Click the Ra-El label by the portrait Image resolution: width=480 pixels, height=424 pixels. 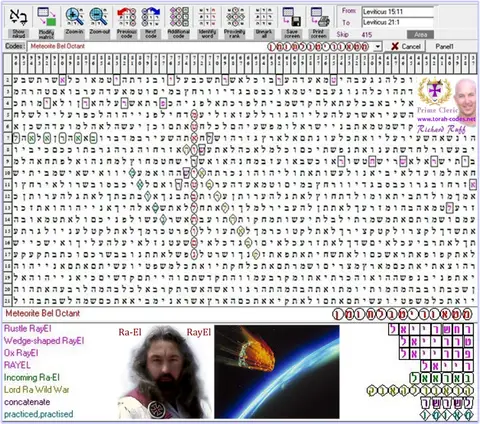point(130,332)
